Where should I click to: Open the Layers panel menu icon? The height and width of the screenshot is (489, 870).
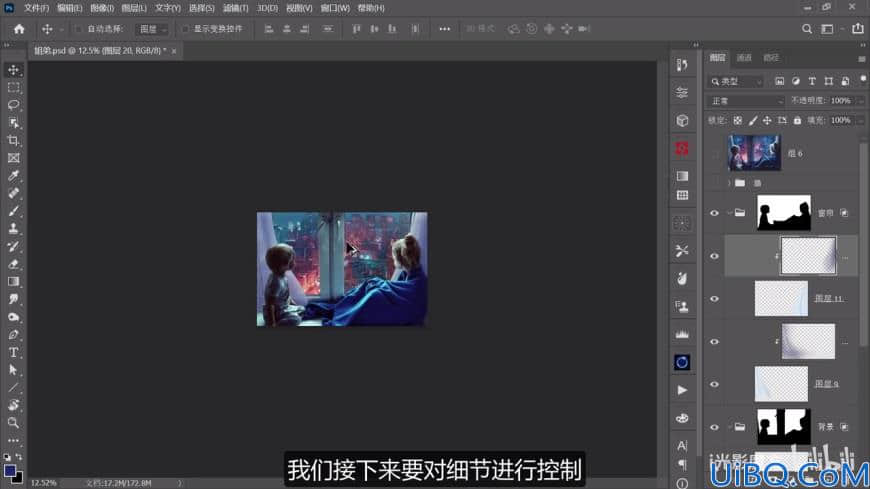coord(861,58)
